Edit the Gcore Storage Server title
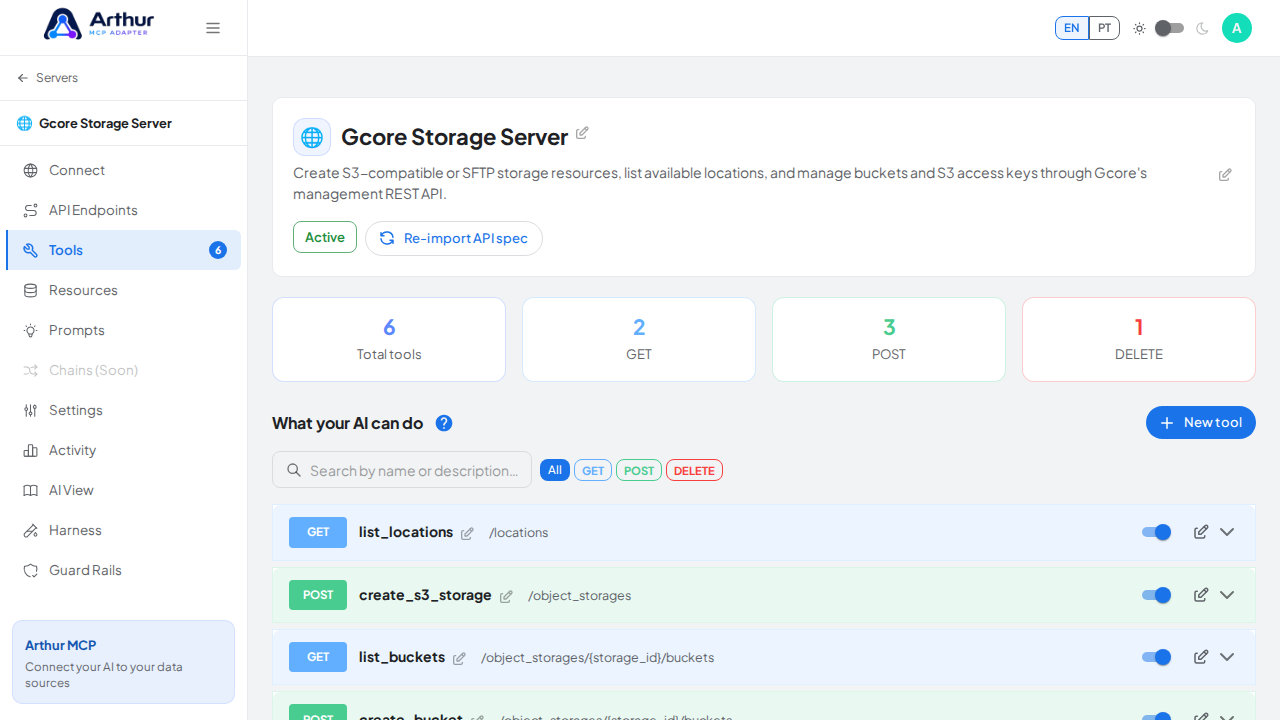This screenshot has height=720, width=1280. pyautogui.click(x=582, y=133)
